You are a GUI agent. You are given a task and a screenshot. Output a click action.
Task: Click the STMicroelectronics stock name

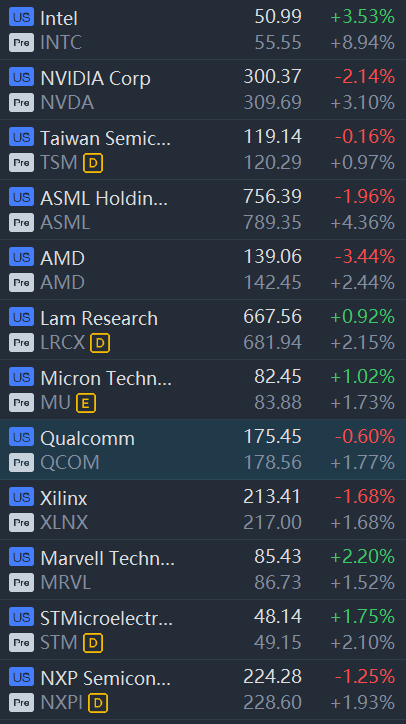(107, 618)
